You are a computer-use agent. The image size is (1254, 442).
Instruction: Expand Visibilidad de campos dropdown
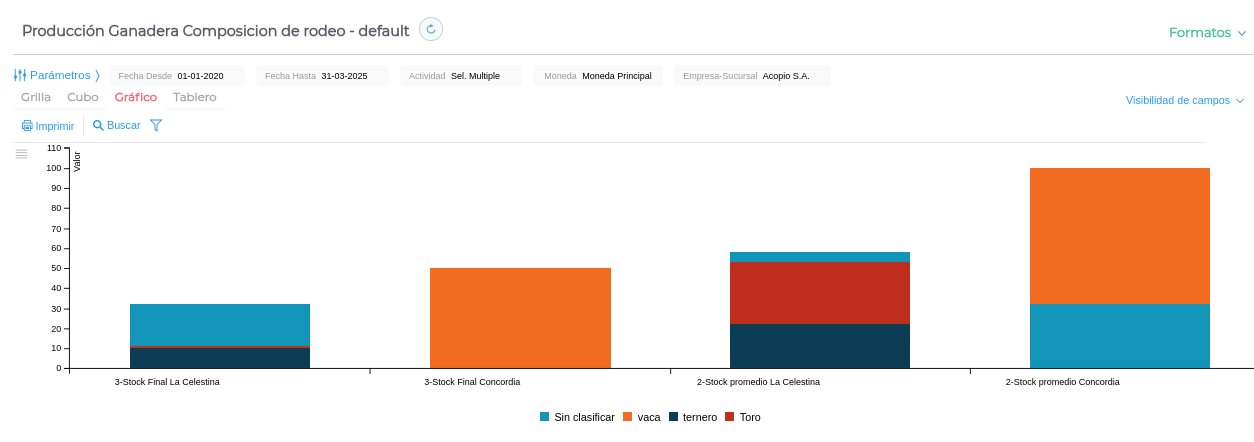(1184, 100)
